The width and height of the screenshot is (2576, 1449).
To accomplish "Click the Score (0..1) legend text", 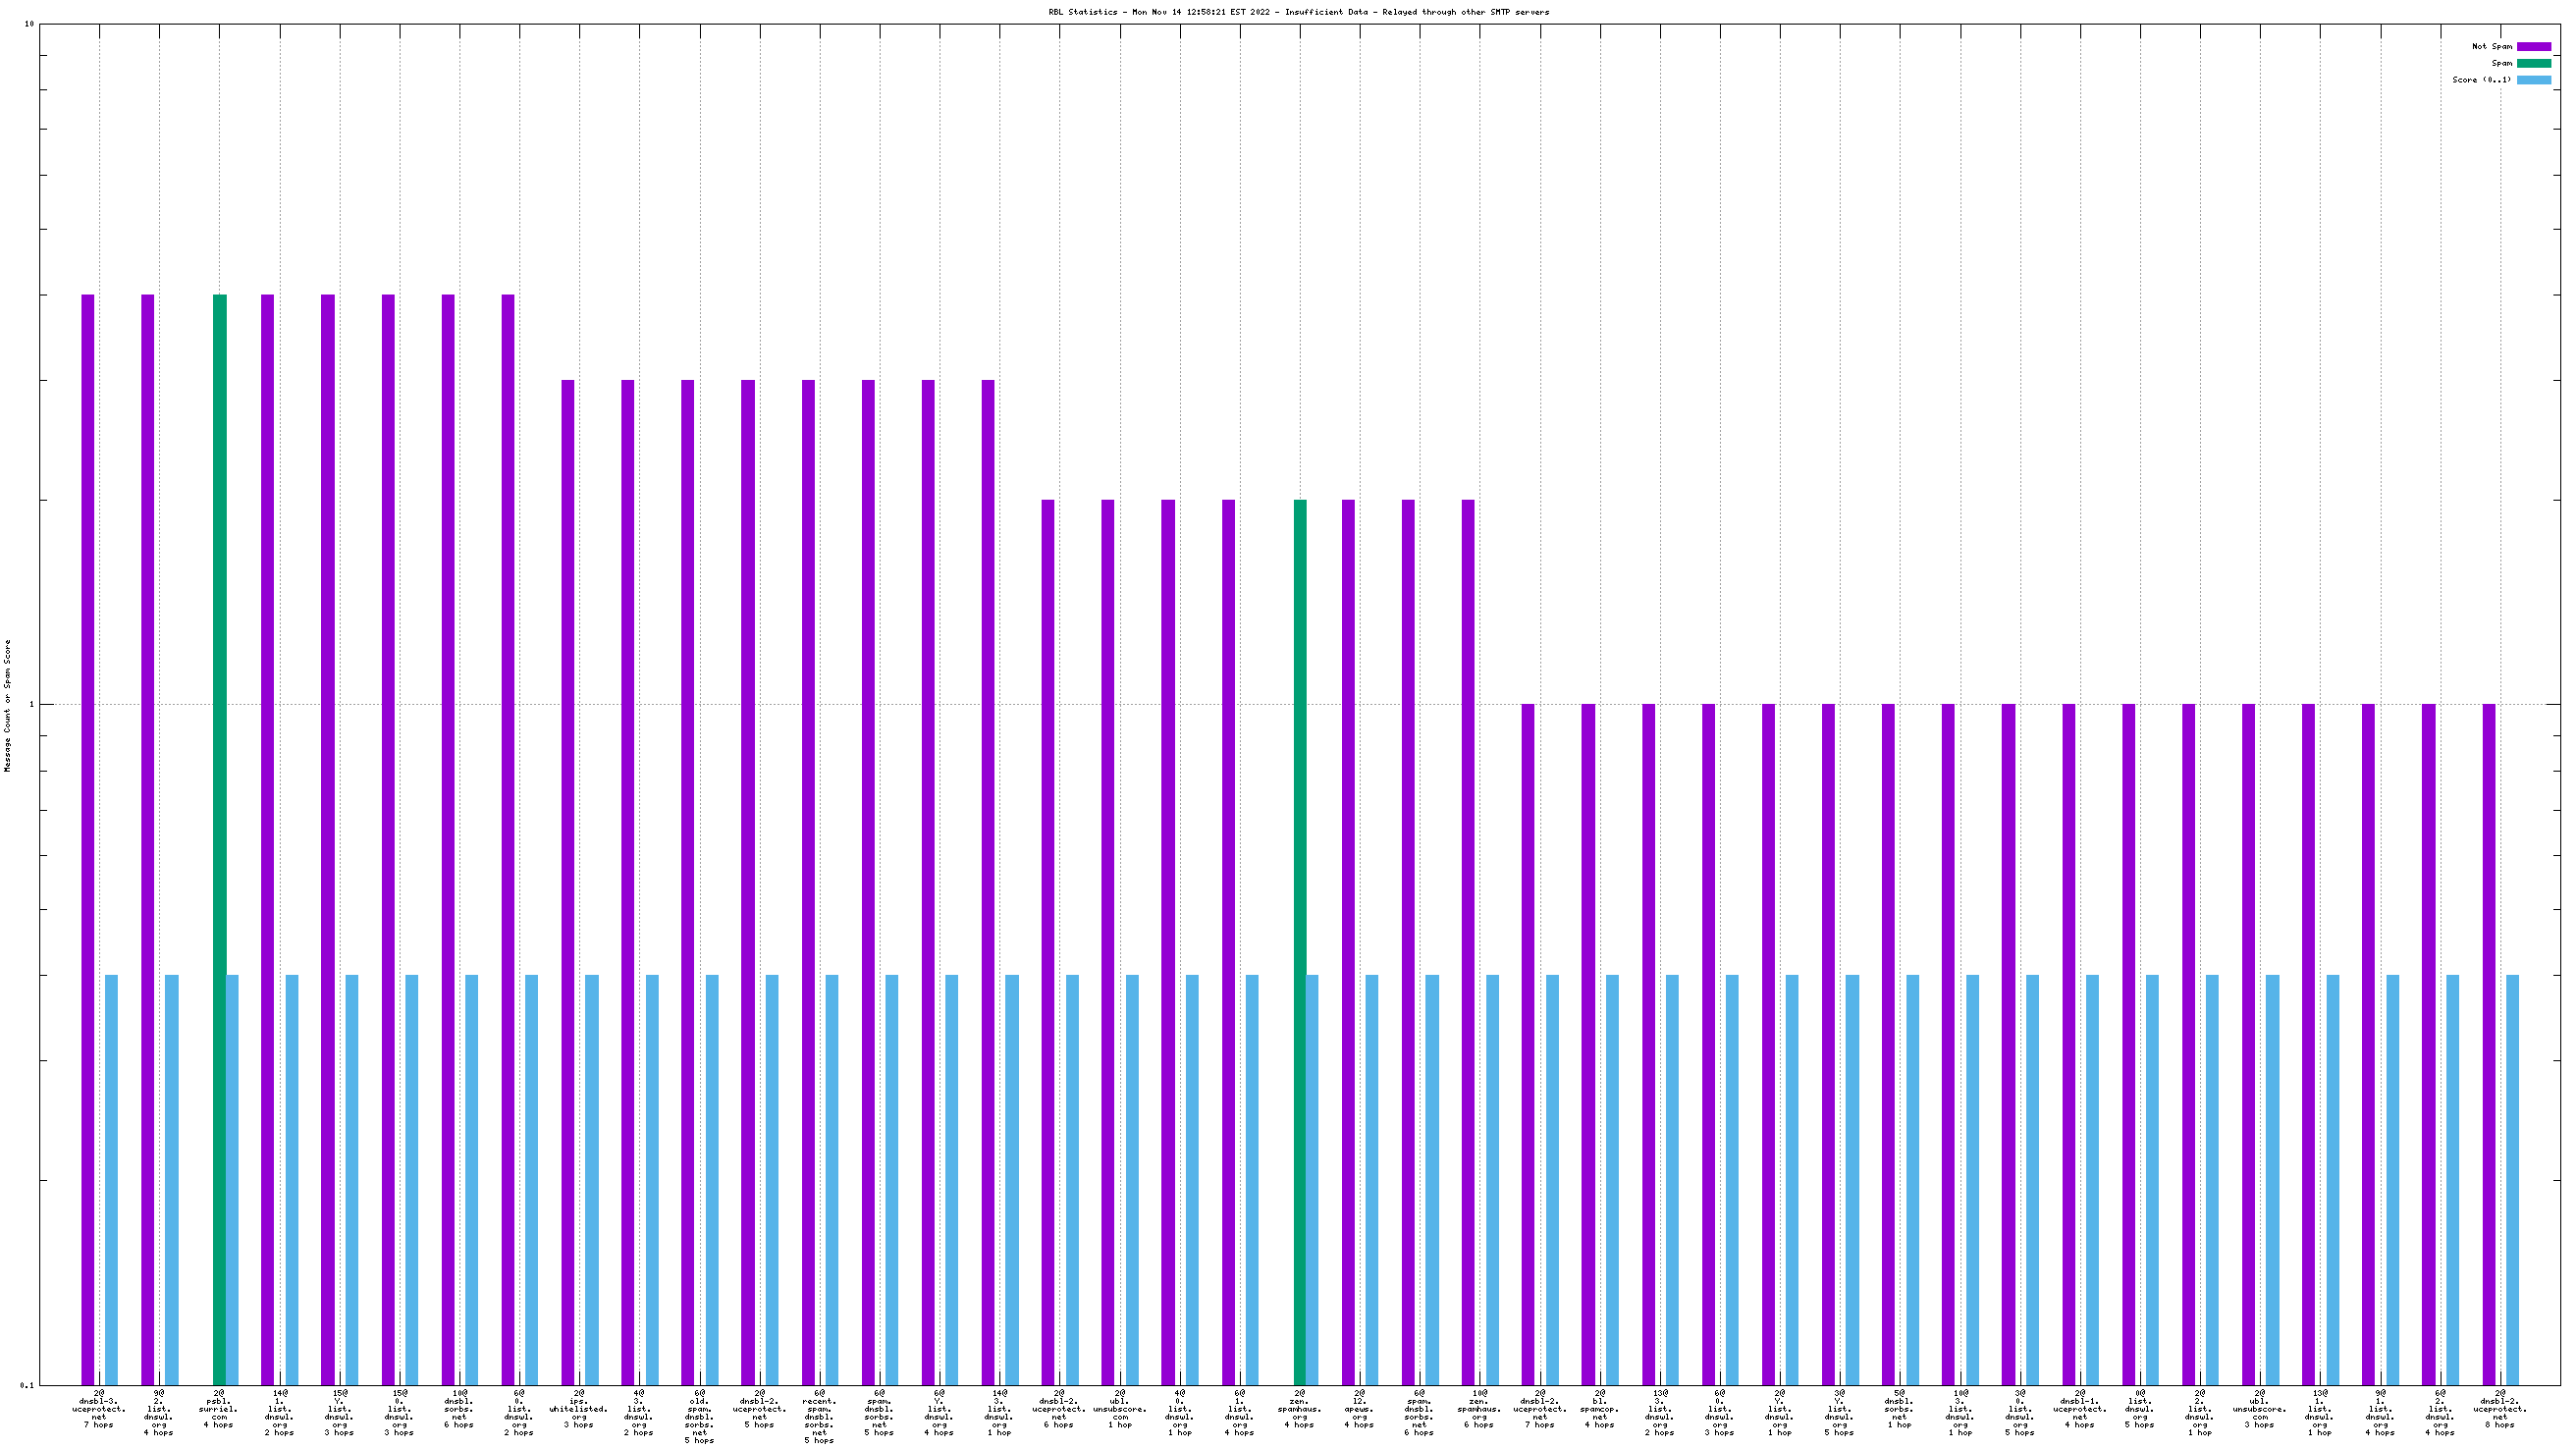I will tap(2480, 80).
